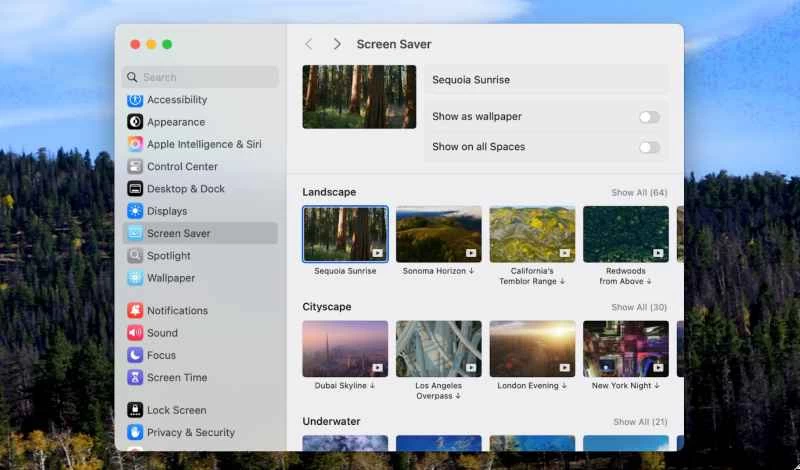Viewport: 800px width, 470px height.
Task: Open Control Center settings icon
Action: pos(135,167)
